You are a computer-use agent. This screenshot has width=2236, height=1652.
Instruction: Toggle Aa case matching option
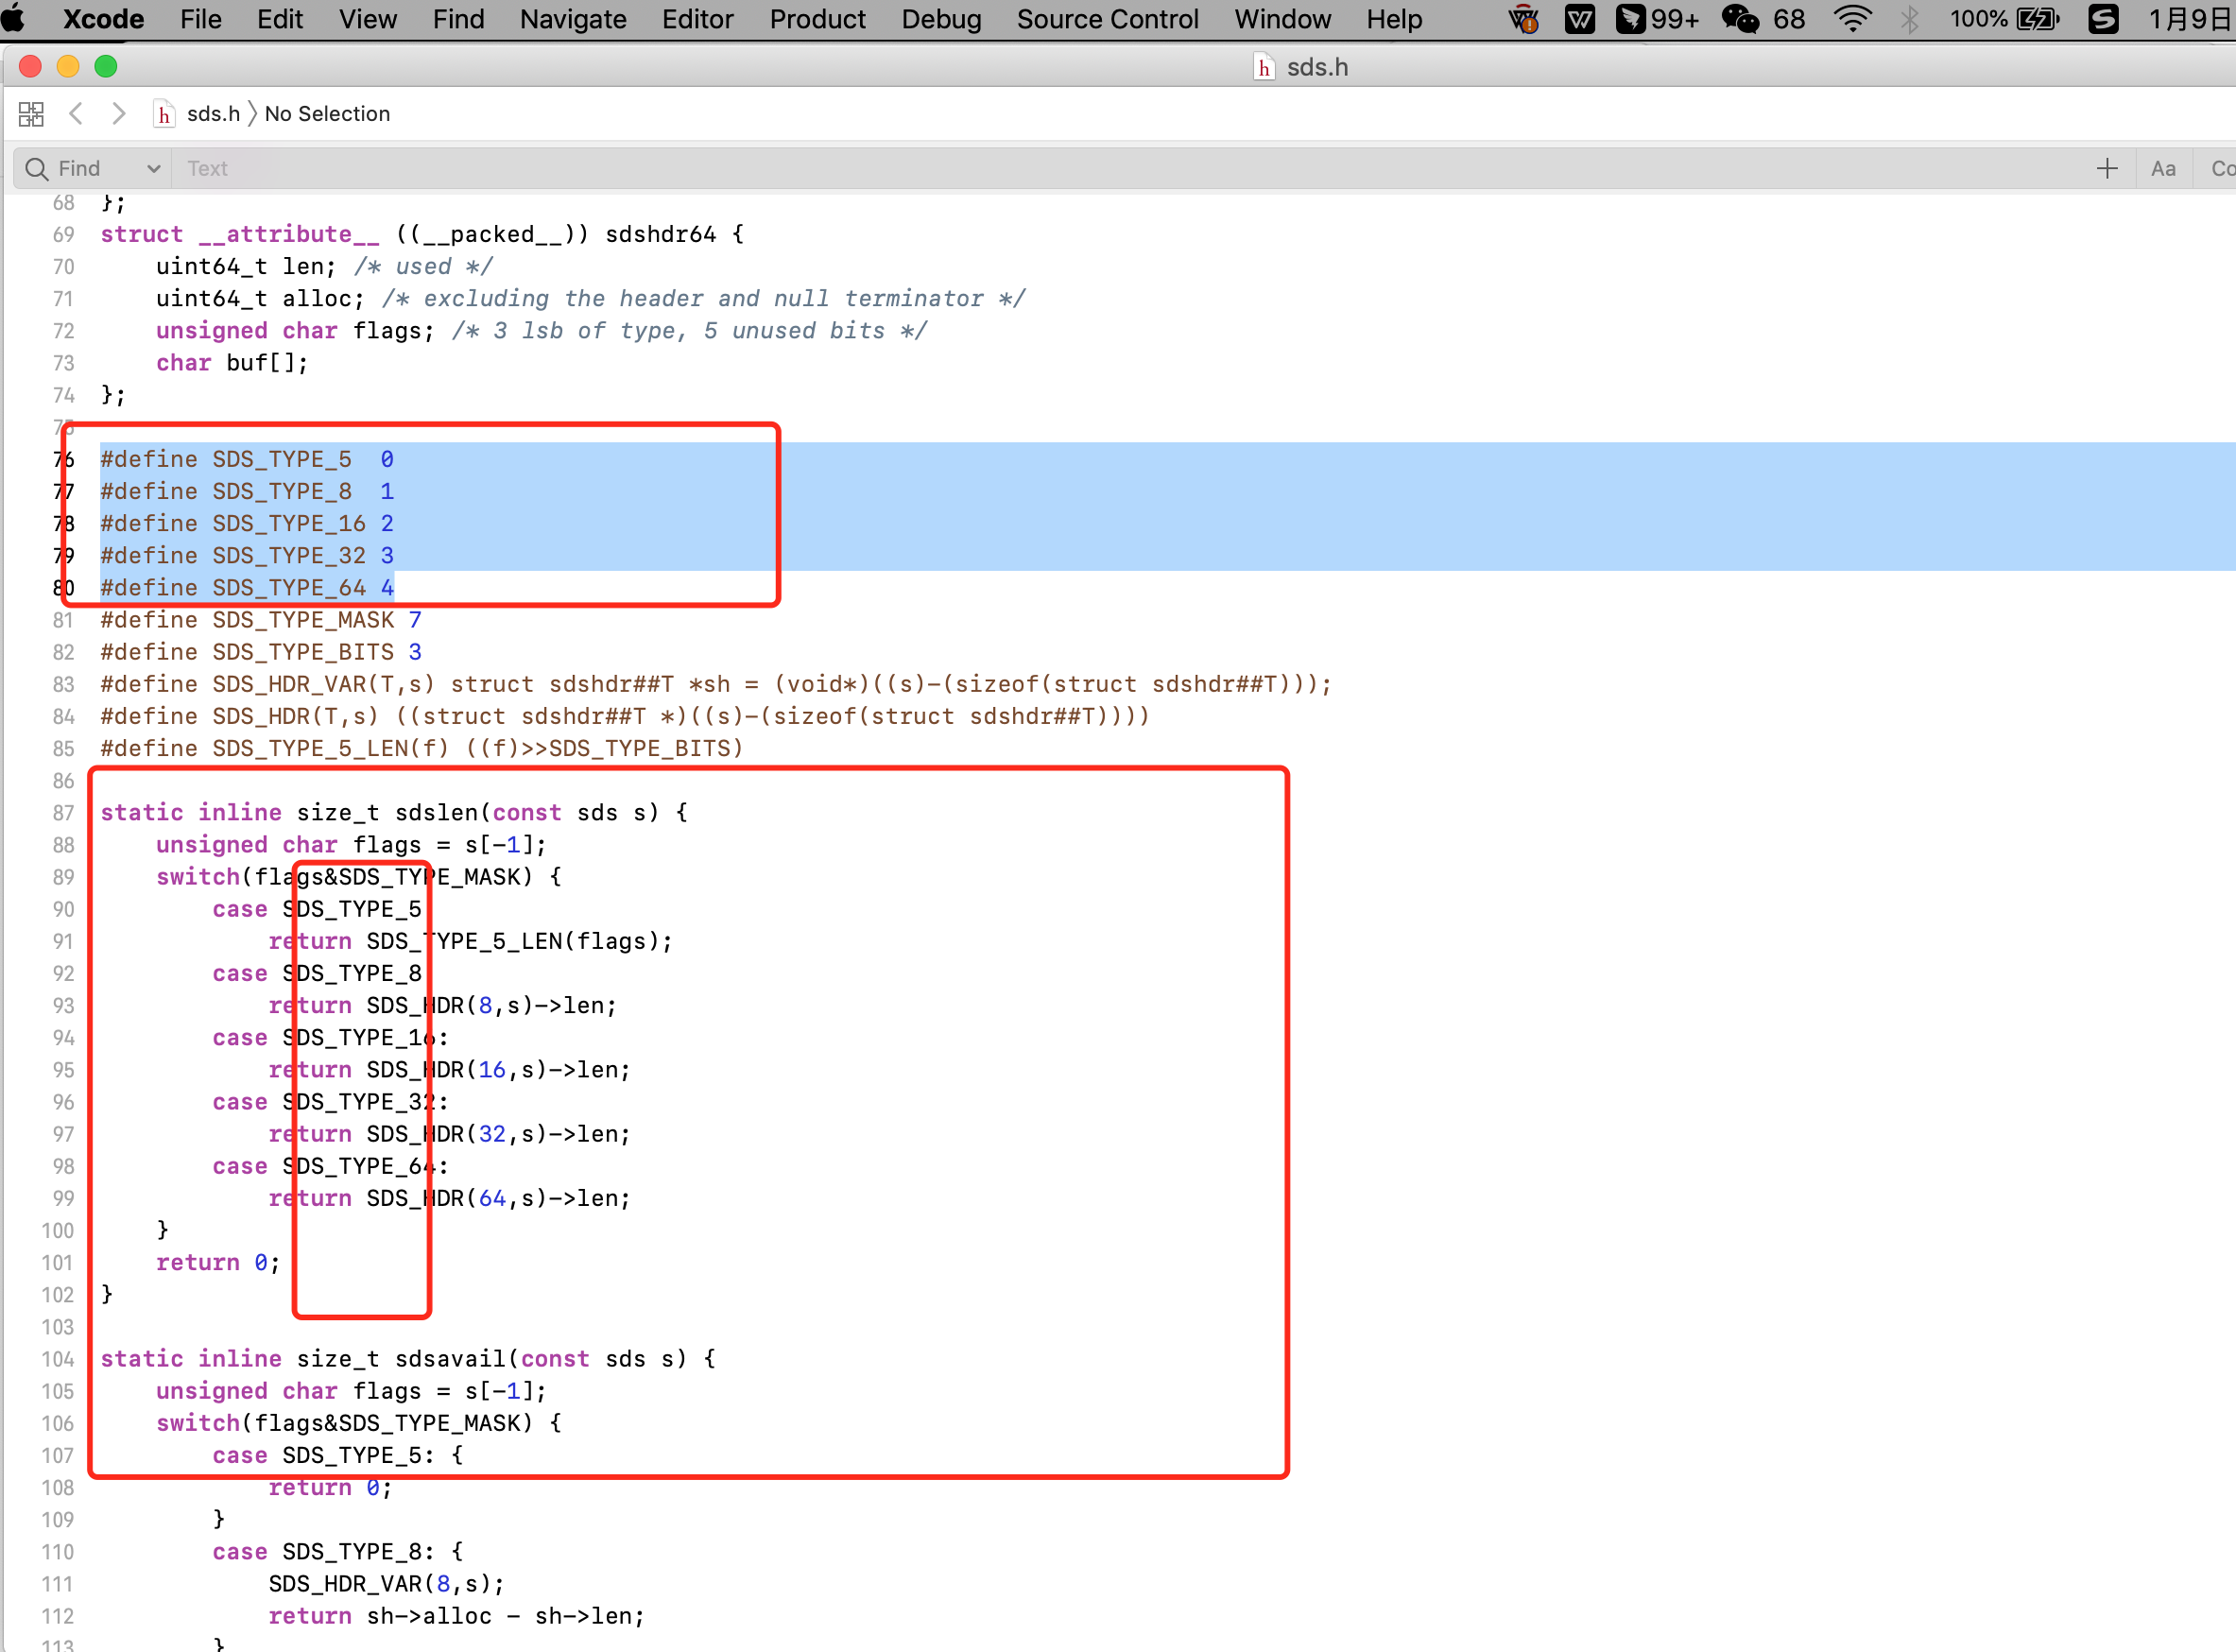pos(2163,169)
